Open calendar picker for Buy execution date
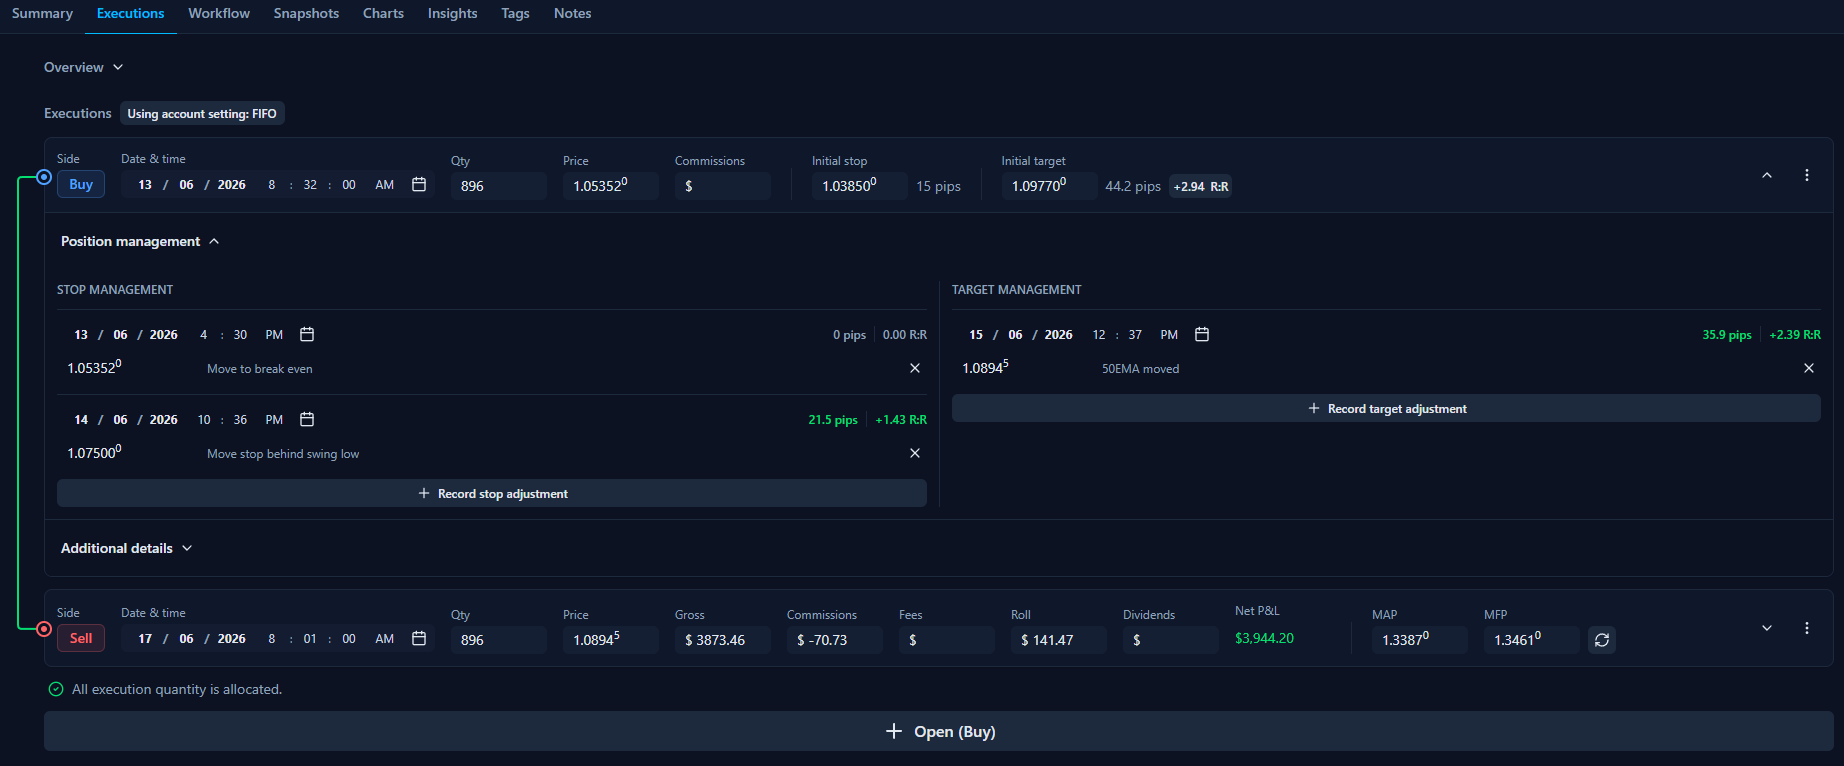Image resolution: width=1844 pixels, height=766 pixels. point(419,185)
